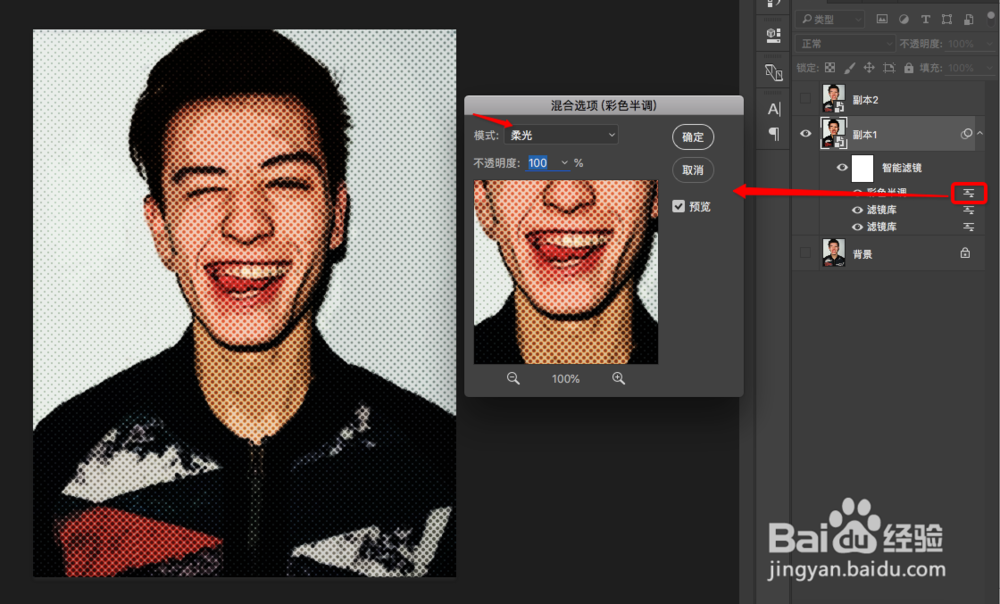Click the 副本1 layer thumbnail
1000x604 pixels.
point(834,134)
